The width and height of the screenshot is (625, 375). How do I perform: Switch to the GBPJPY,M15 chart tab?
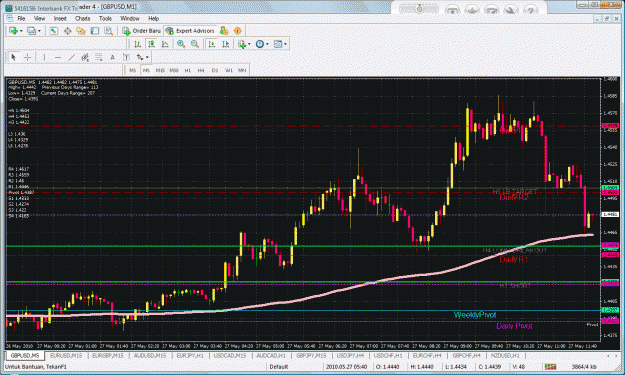pyautogui.click(x=311, y=355)
